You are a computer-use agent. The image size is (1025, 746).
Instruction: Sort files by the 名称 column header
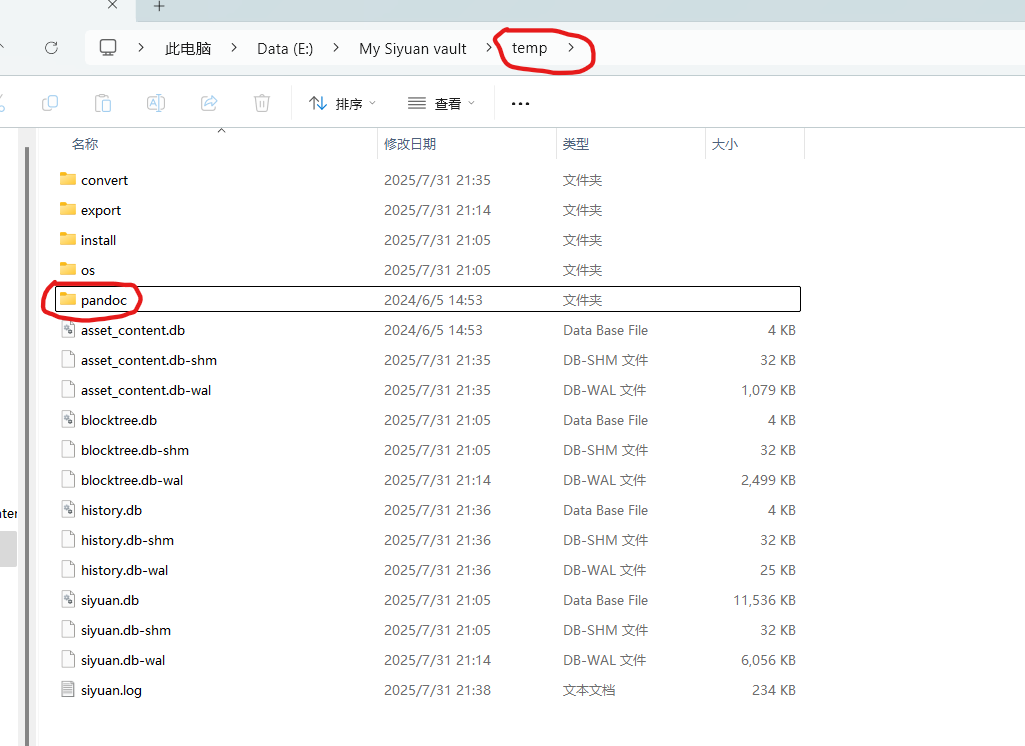tap(85, 143)
